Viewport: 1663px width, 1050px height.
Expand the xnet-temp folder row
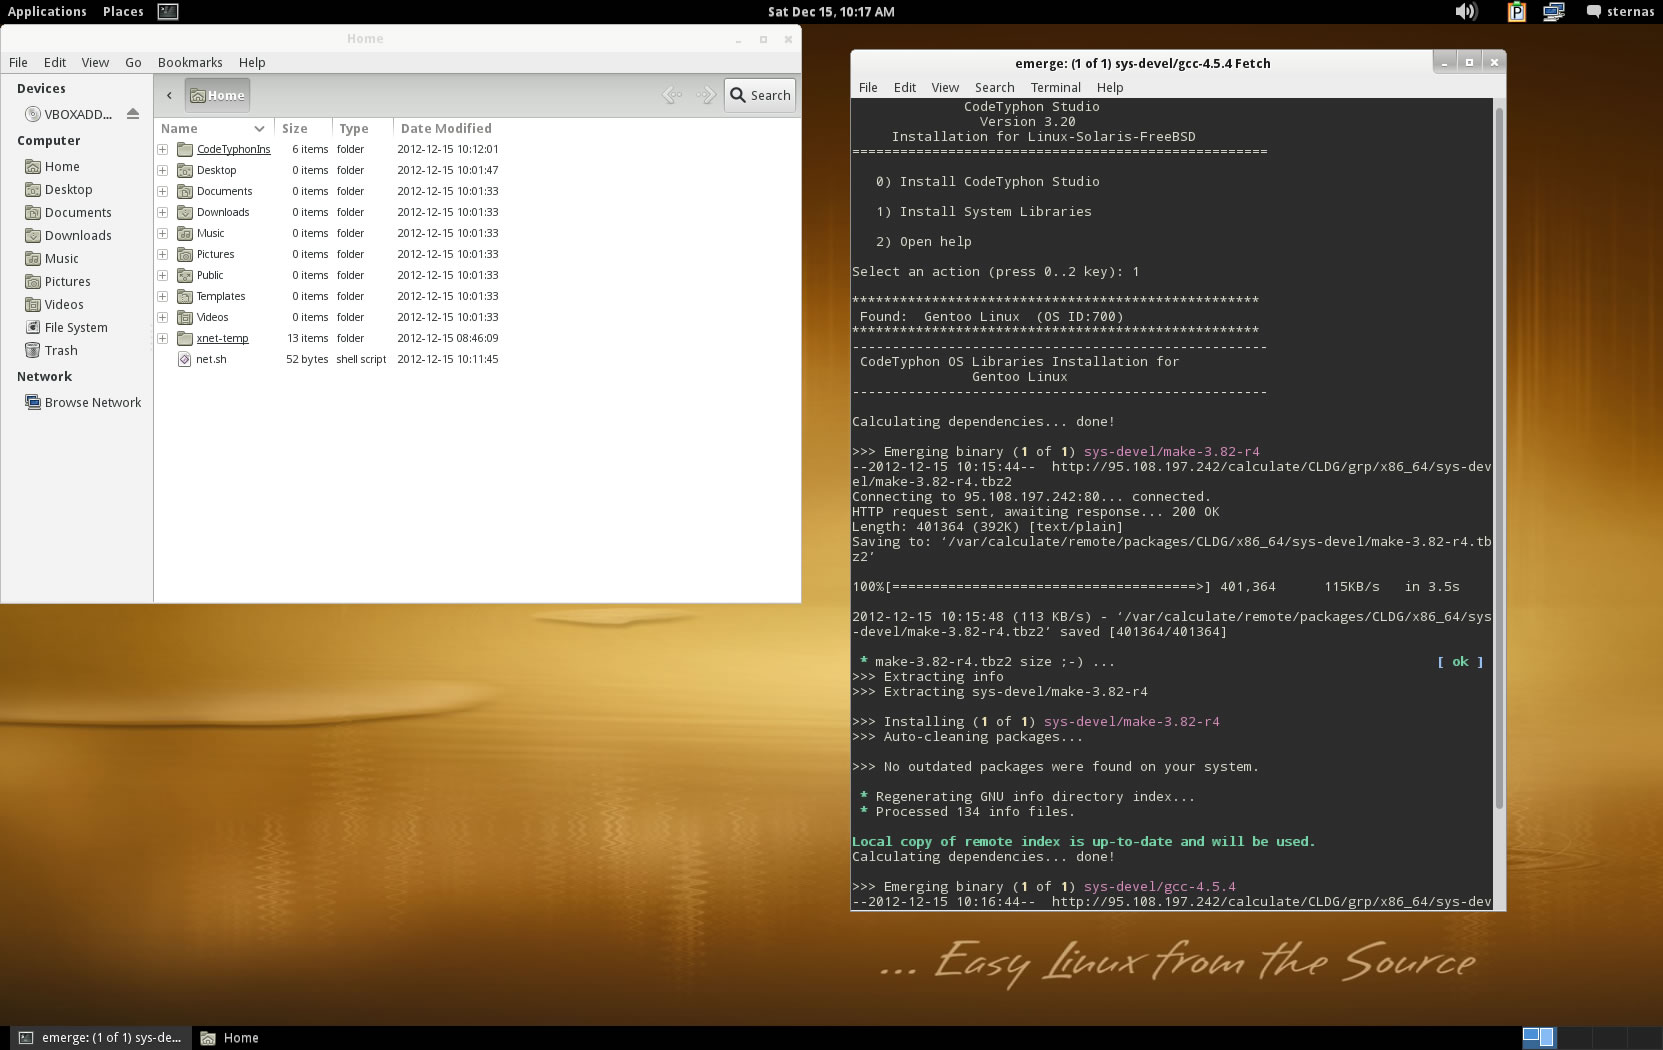(162, 338)
